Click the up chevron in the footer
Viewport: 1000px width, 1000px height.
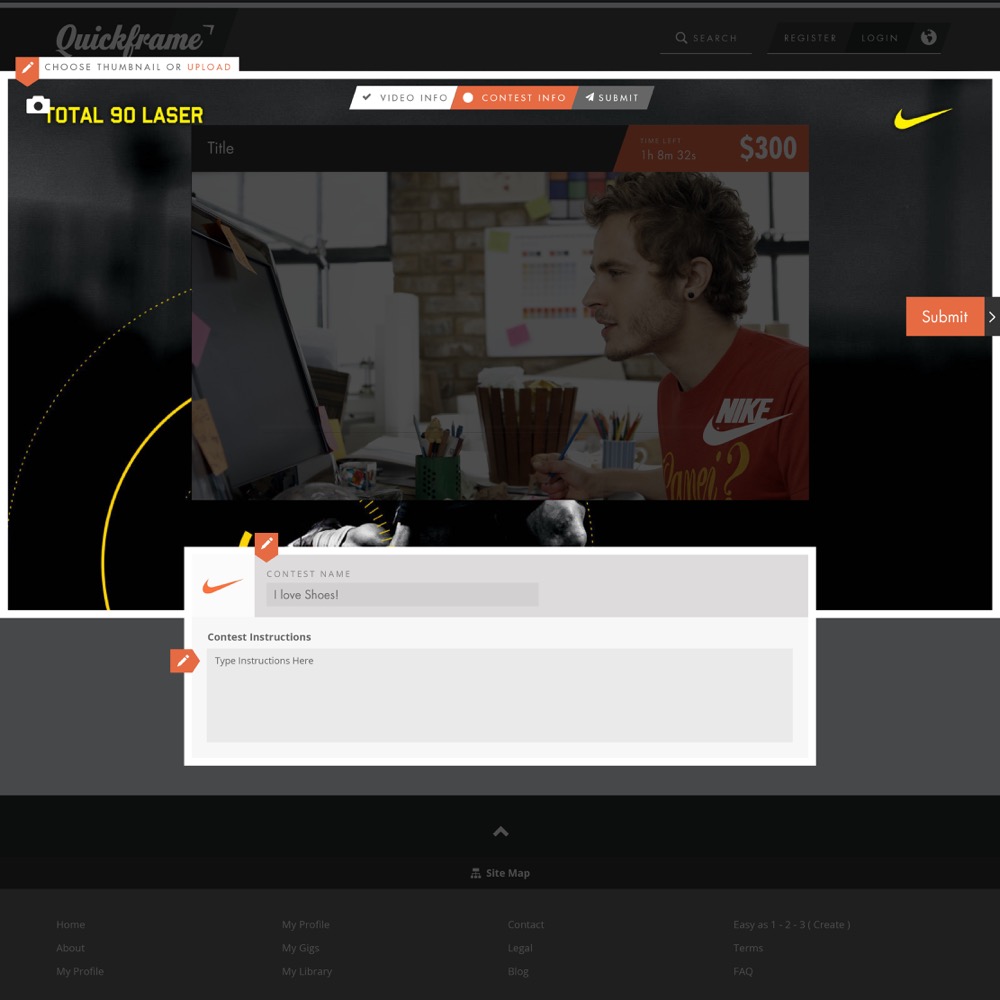[x=501, y=831]
